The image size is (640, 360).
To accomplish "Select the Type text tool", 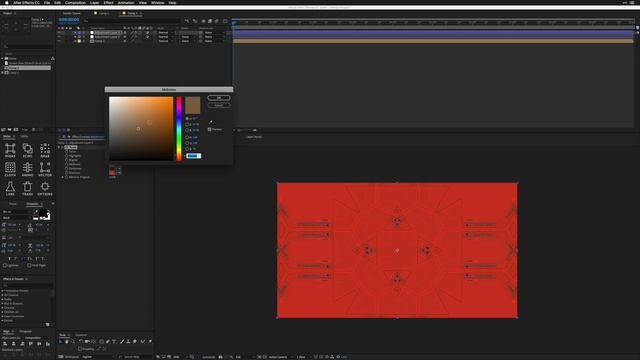I will (114, 342).
